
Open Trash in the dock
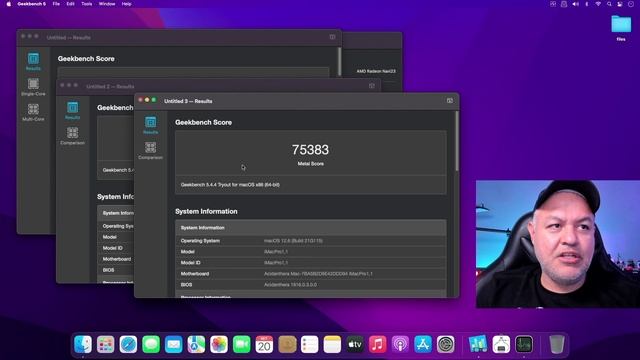click(556, 344)
